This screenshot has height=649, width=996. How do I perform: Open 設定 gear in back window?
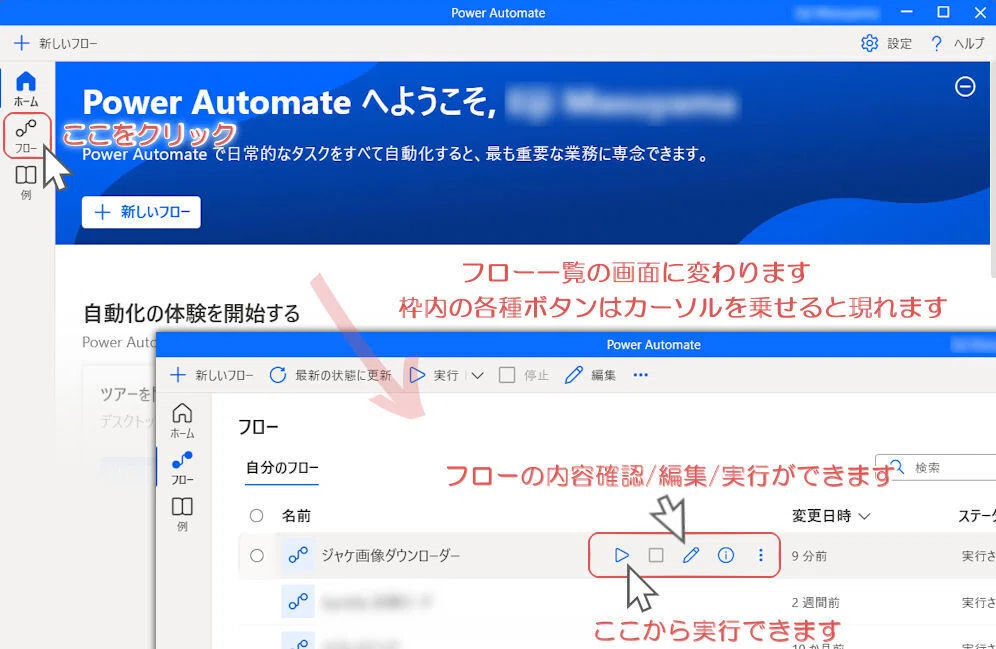[x=886, y=43]
